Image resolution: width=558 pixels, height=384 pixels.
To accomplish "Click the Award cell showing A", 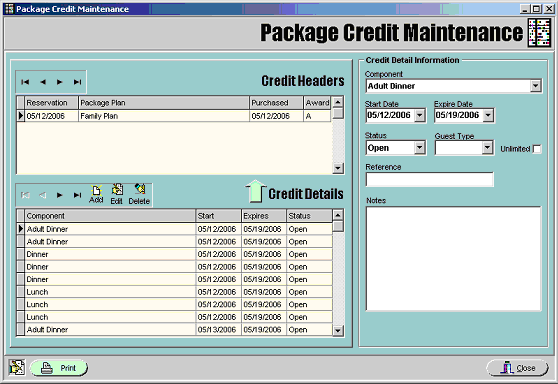I will 317,116.
